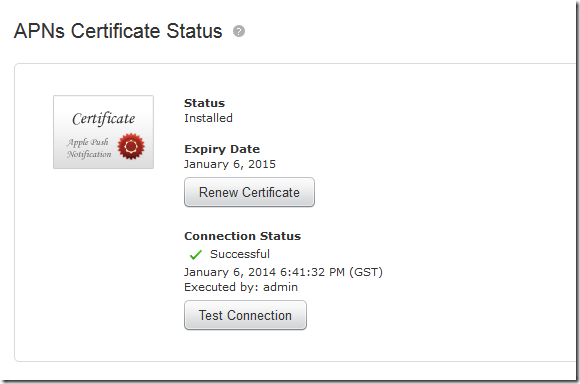Select the Apple Push Notification certificate image
This screenshot has height=384, width=580.
pyautogui.click(x=103, y=132)
